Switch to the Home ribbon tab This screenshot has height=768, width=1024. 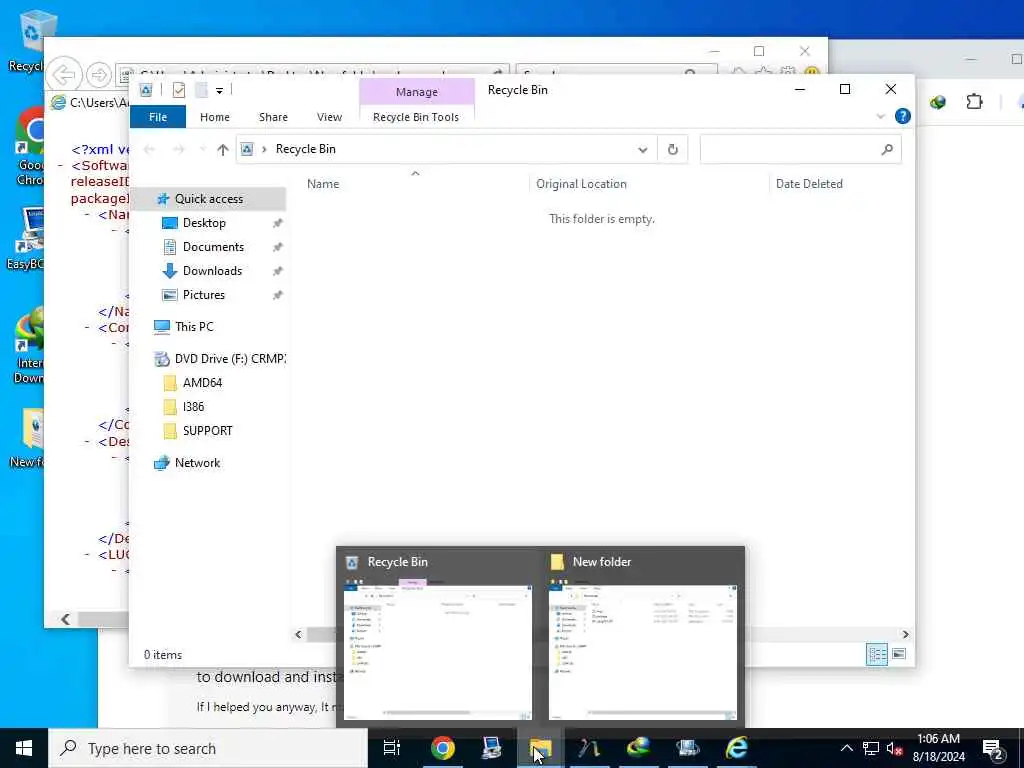click(x=214, y=117)
